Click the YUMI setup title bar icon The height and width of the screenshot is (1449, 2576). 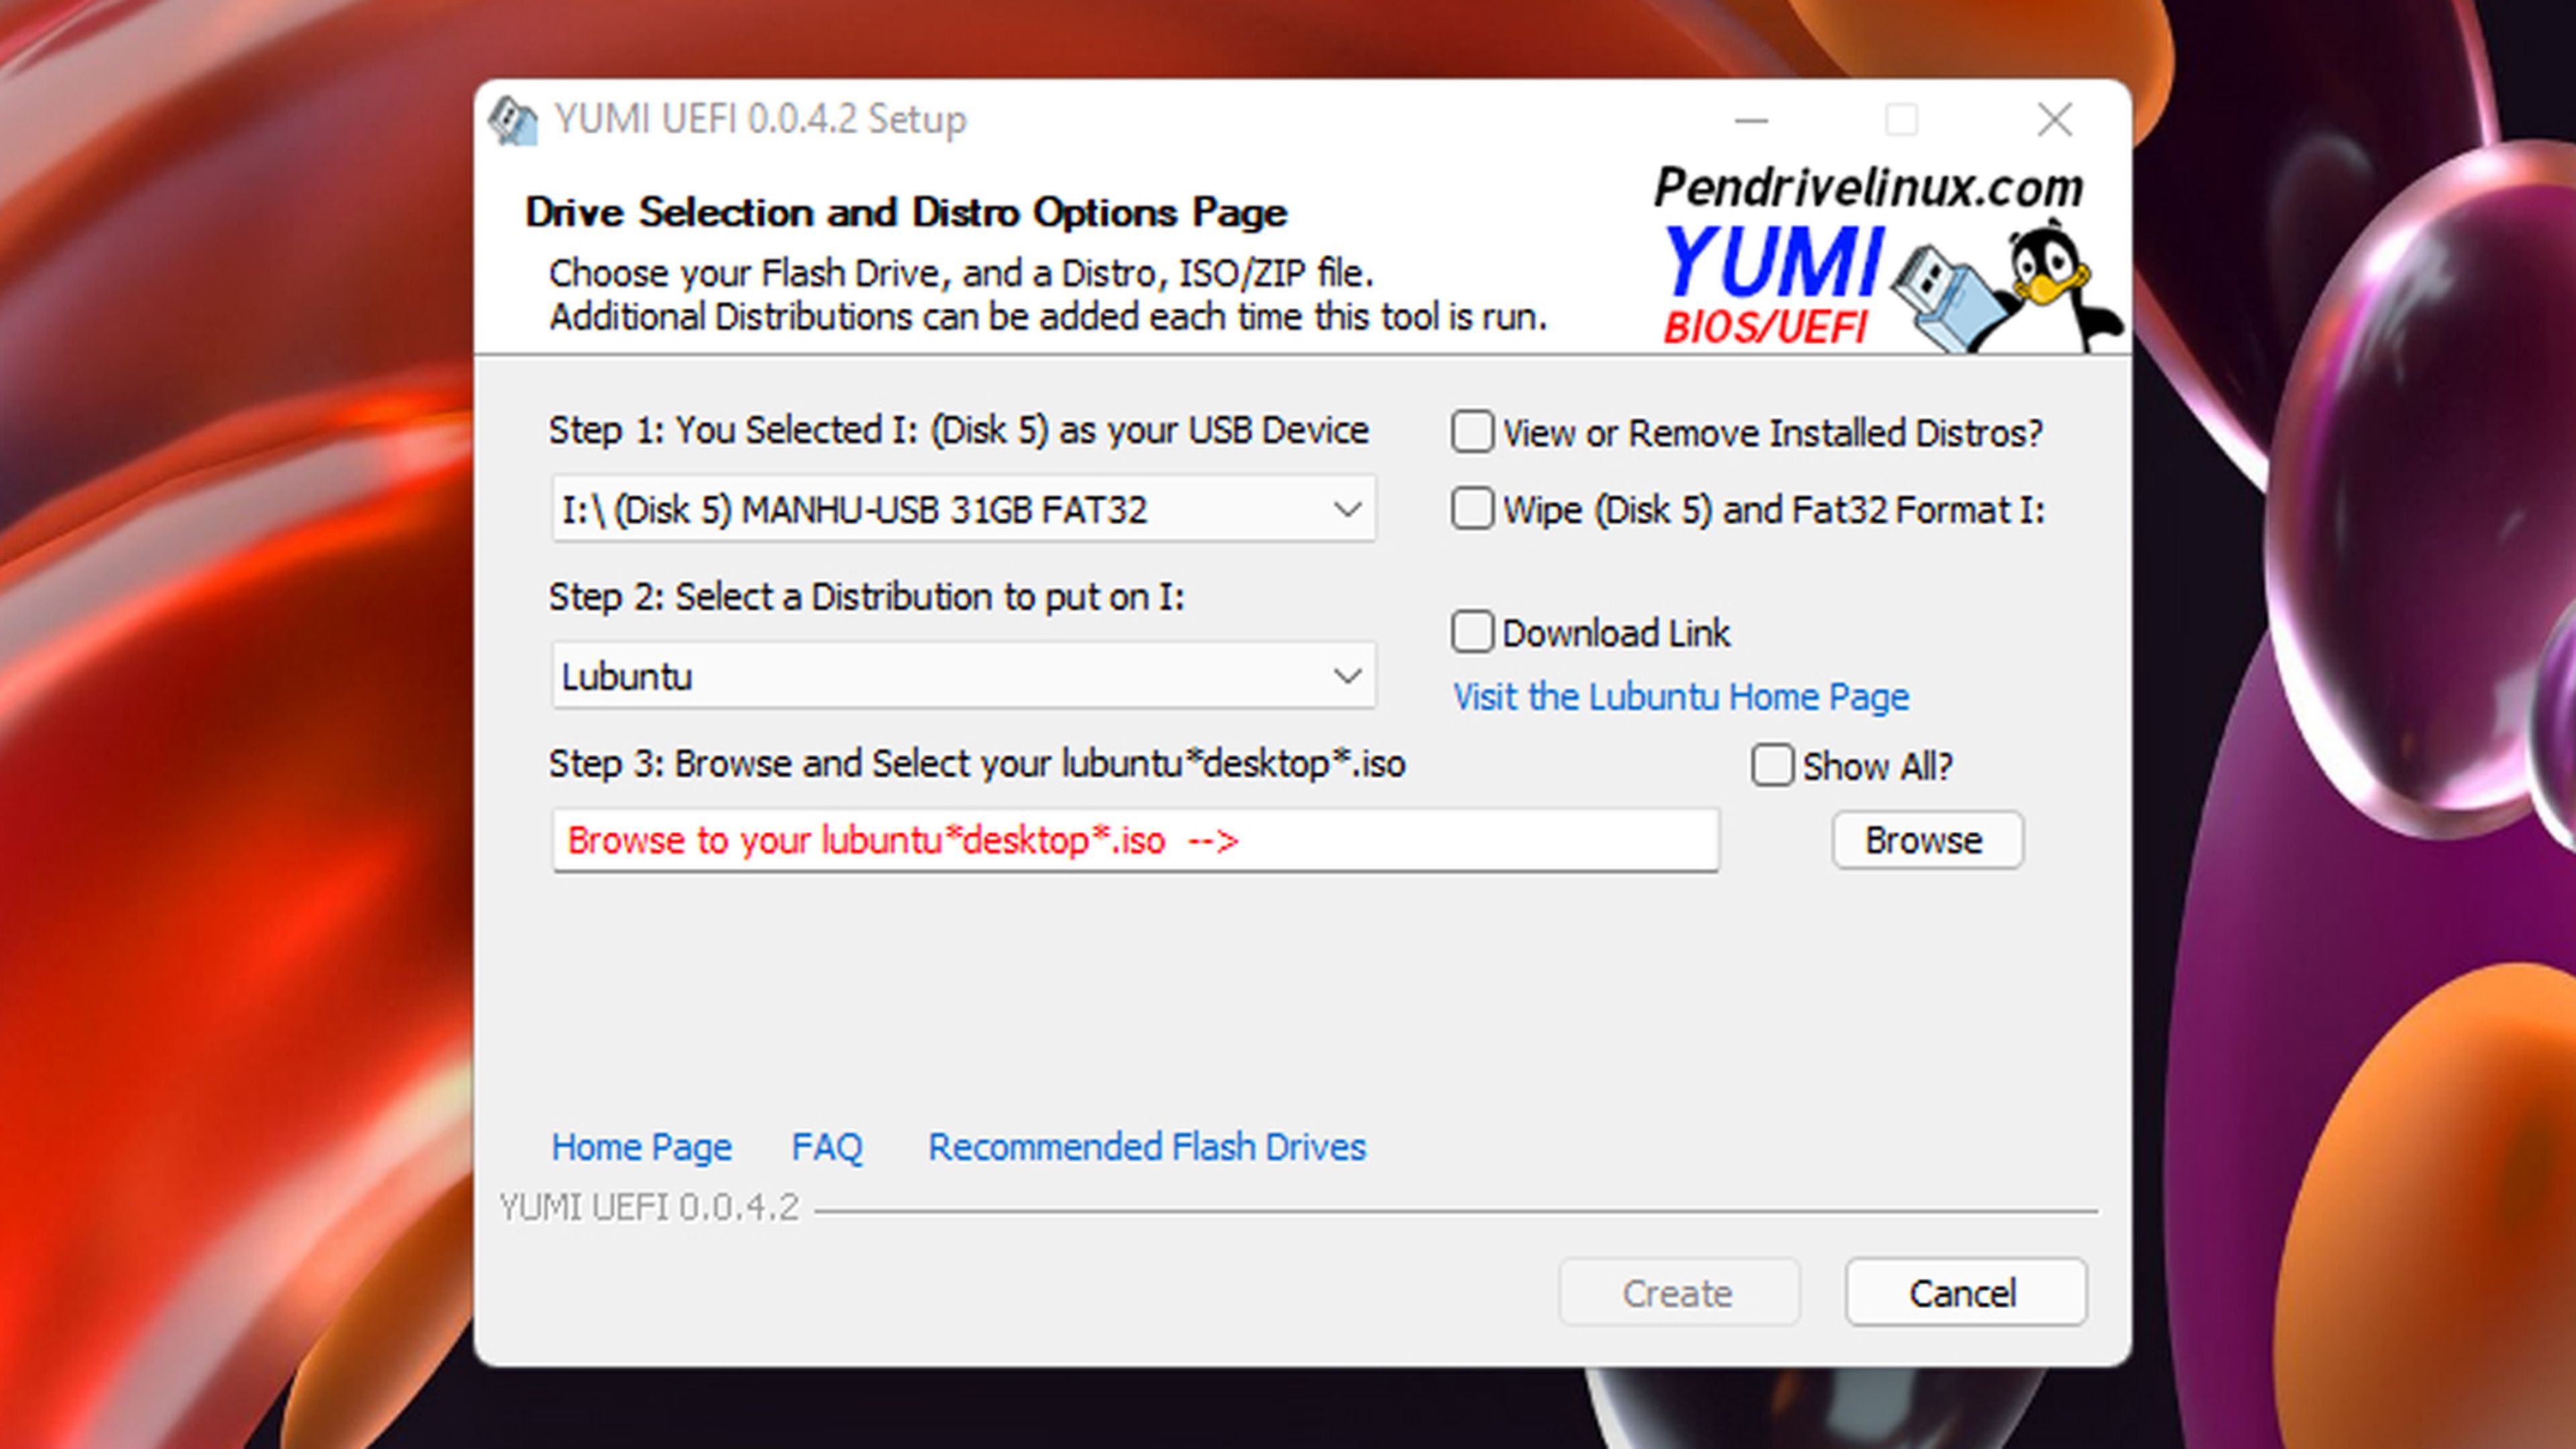tap(513, 121)
